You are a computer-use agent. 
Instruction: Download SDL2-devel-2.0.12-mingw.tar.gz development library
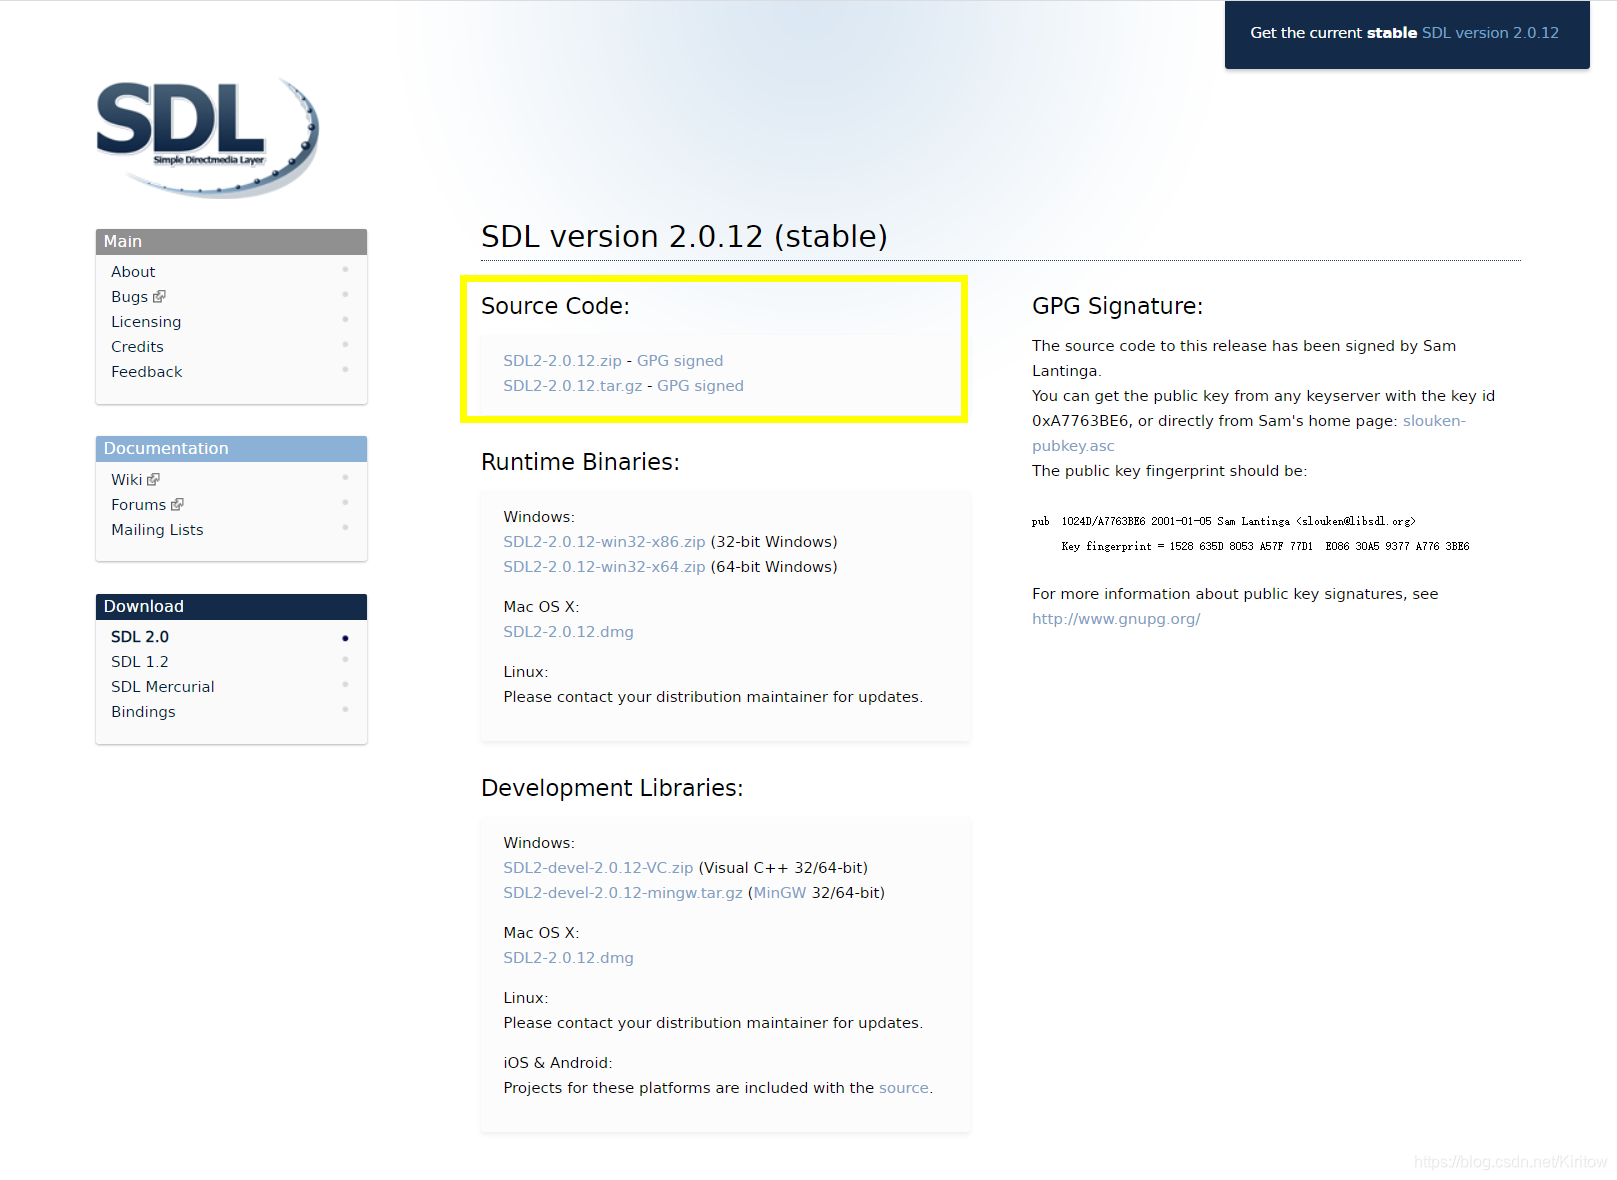623,893
